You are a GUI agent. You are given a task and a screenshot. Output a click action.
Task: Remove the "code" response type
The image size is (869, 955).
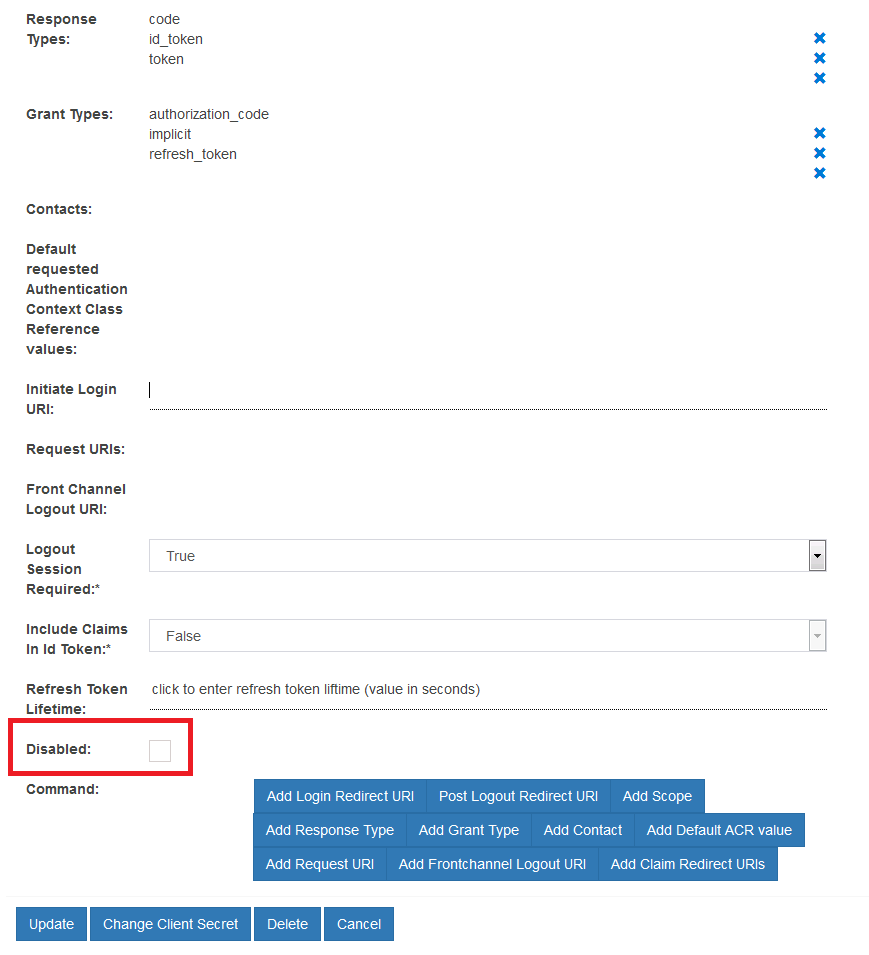(820, 37)
